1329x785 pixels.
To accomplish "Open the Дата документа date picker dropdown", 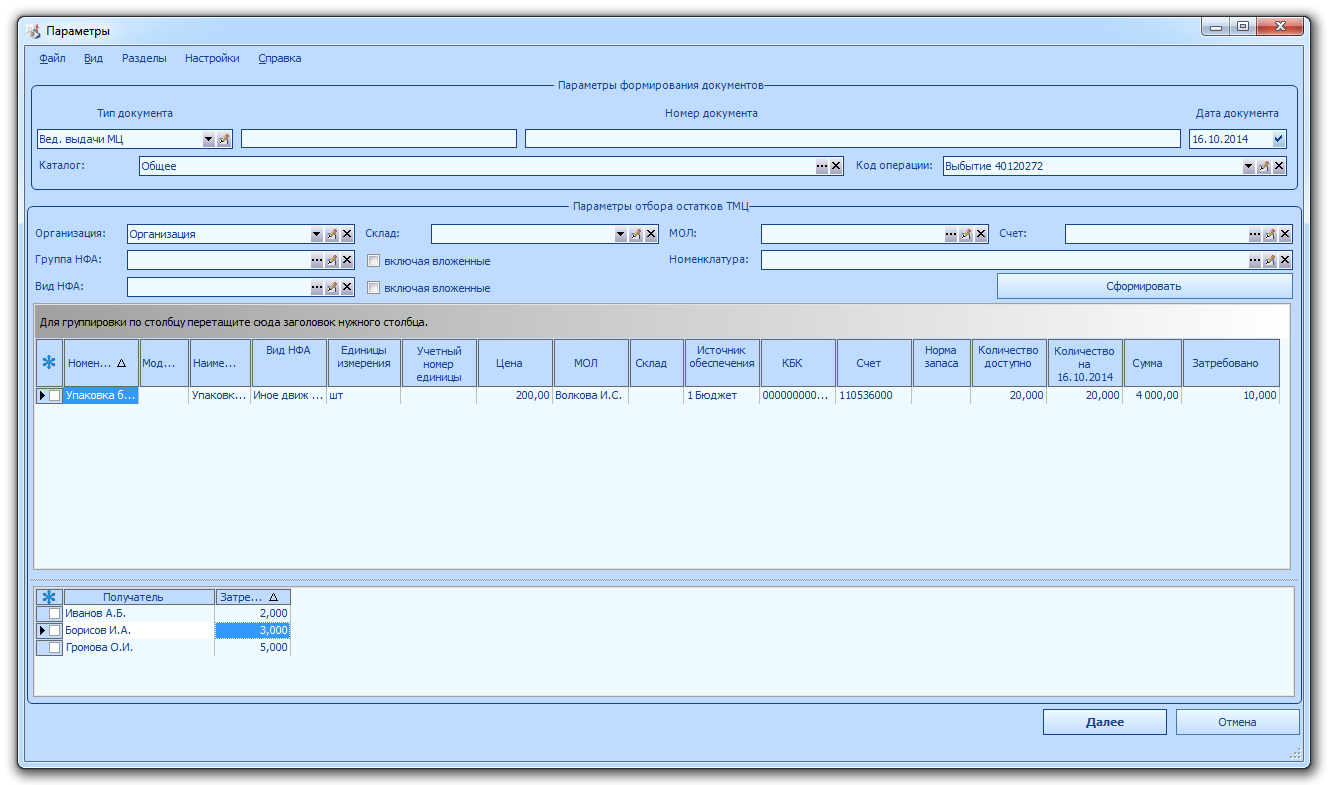I will click(1279, 140).
